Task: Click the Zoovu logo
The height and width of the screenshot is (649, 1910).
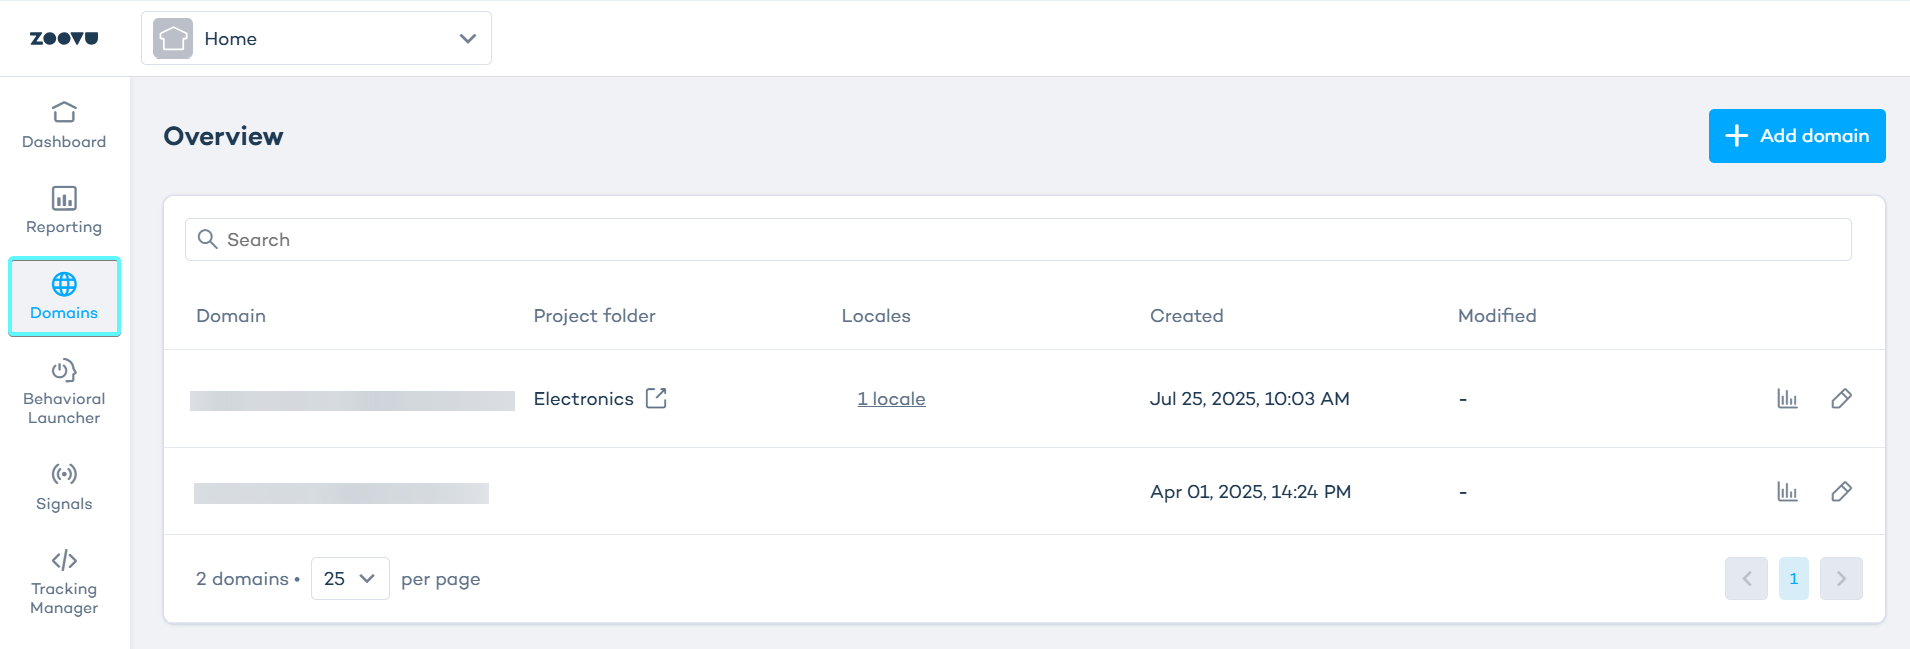Action: (64, 38)
